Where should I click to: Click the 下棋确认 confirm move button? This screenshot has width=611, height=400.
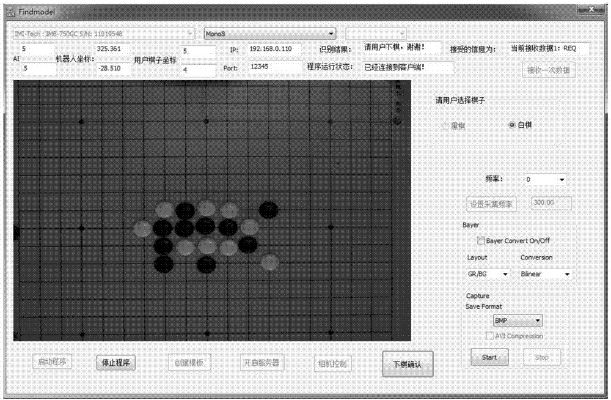click(407, 364)
